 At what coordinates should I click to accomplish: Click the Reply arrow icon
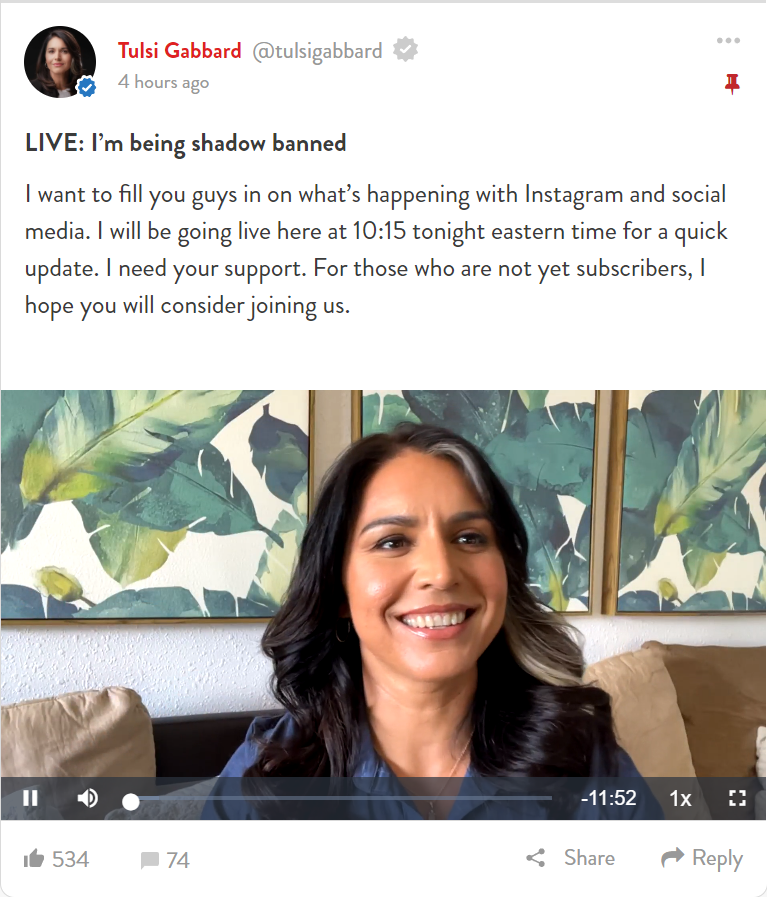672,856
